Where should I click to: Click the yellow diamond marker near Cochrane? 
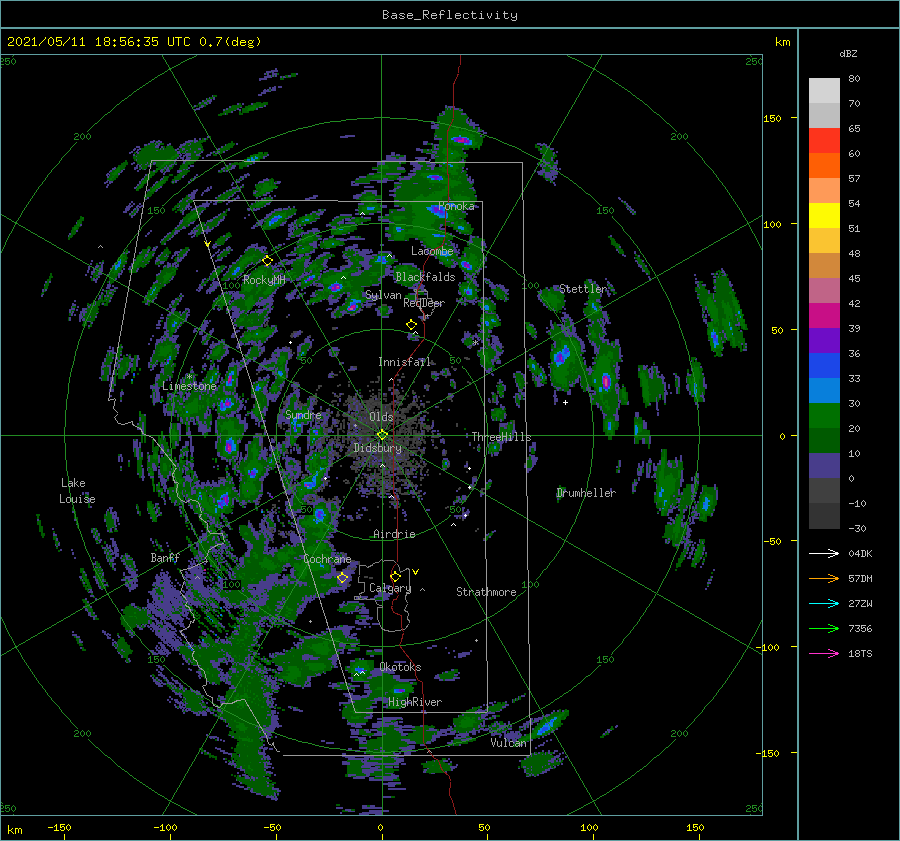[x=342, y=578]
